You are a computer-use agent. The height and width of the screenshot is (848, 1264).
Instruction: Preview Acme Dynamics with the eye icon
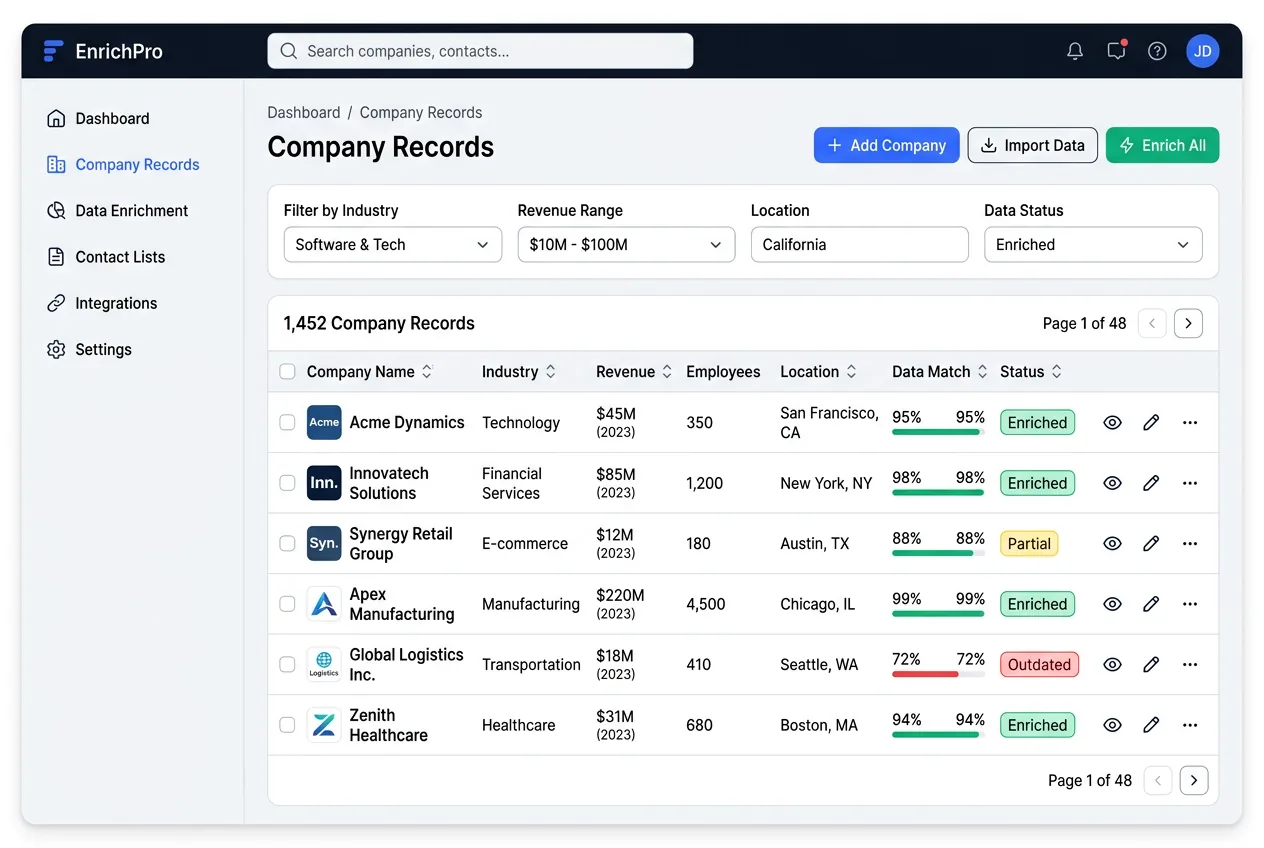[x=1112, y=422]
